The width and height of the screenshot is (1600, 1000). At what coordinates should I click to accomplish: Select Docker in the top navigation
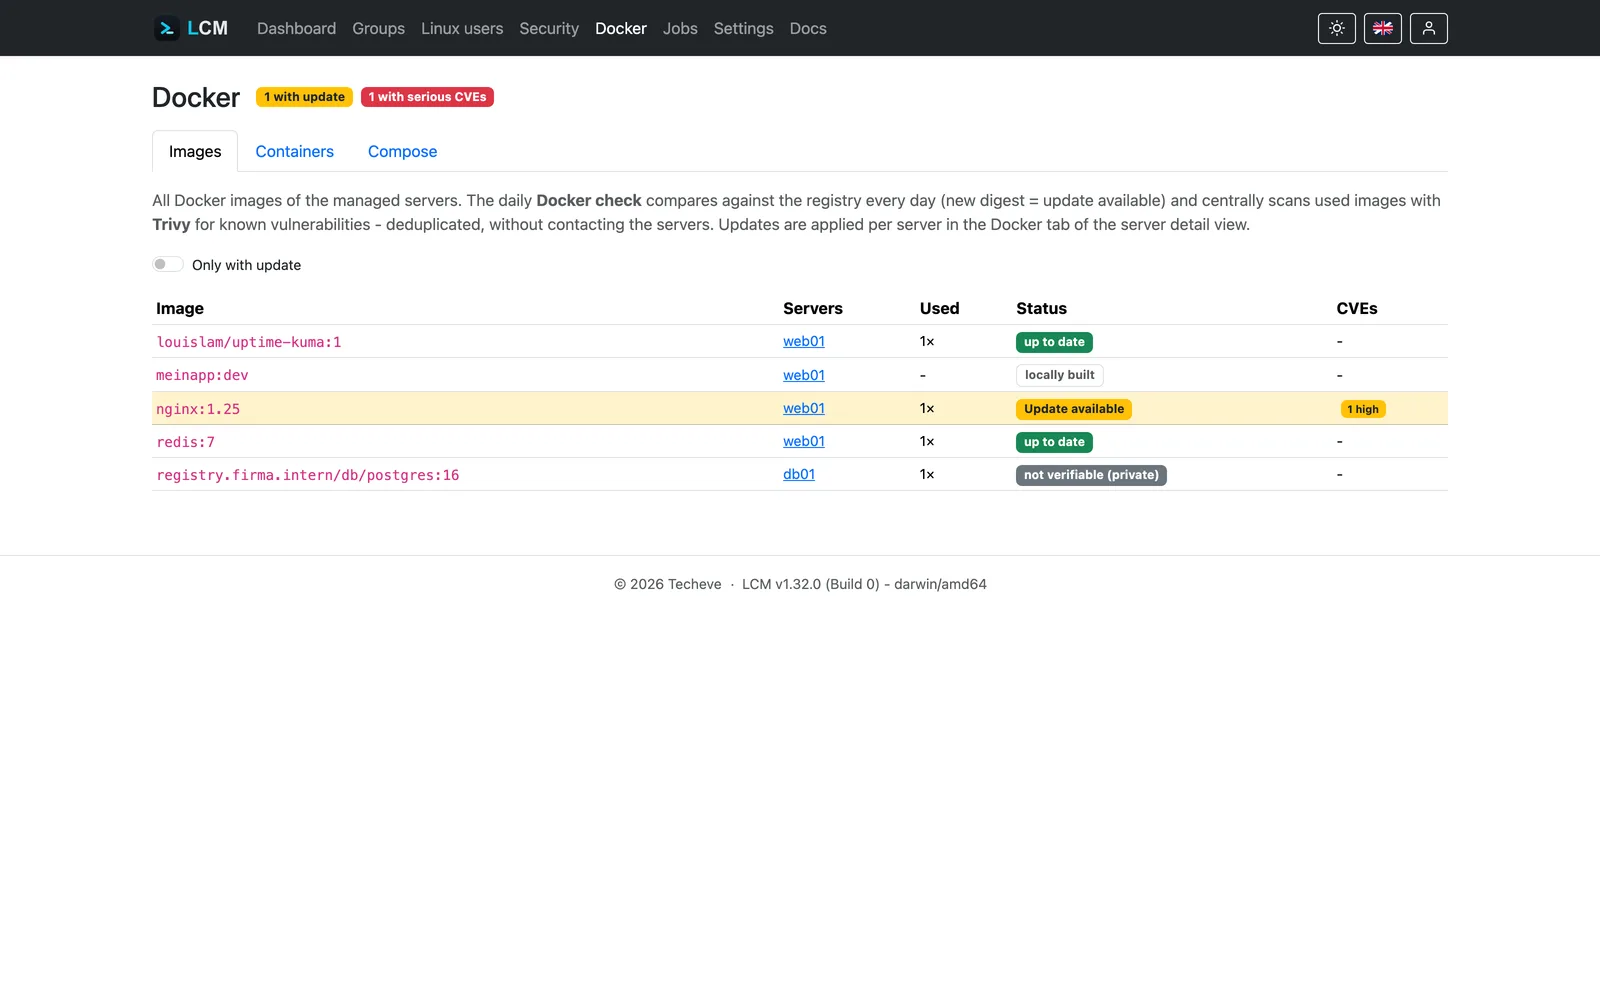pos(621,28)
